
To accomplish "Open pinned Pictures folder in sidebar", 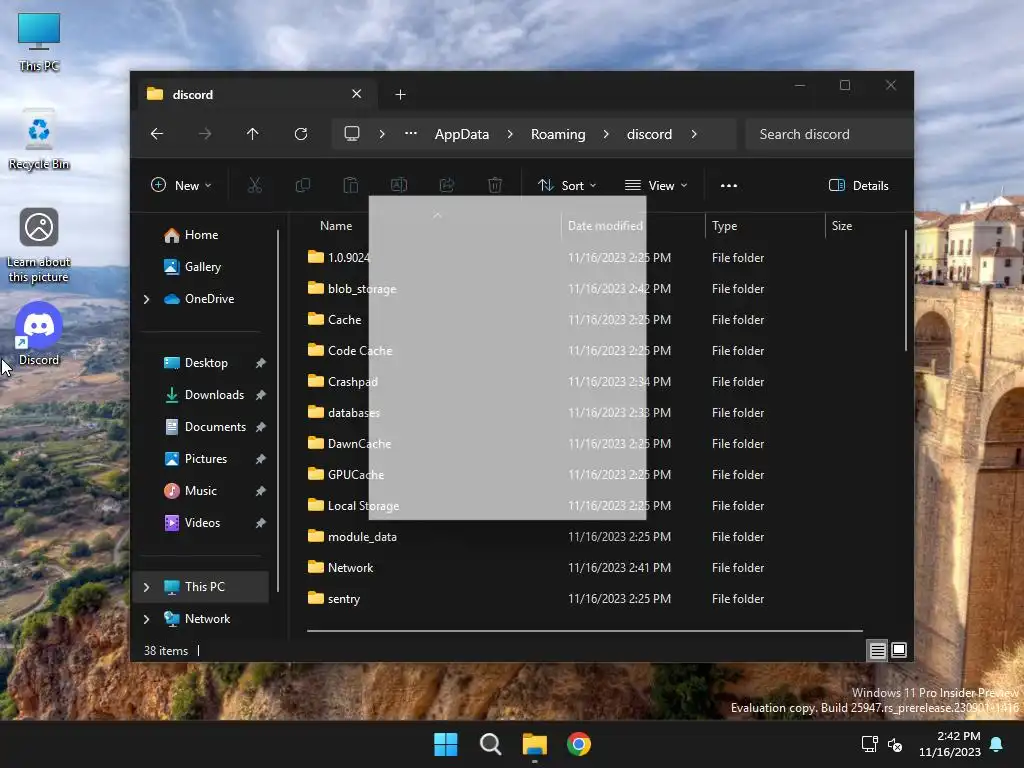I will (x=206, y=459).
